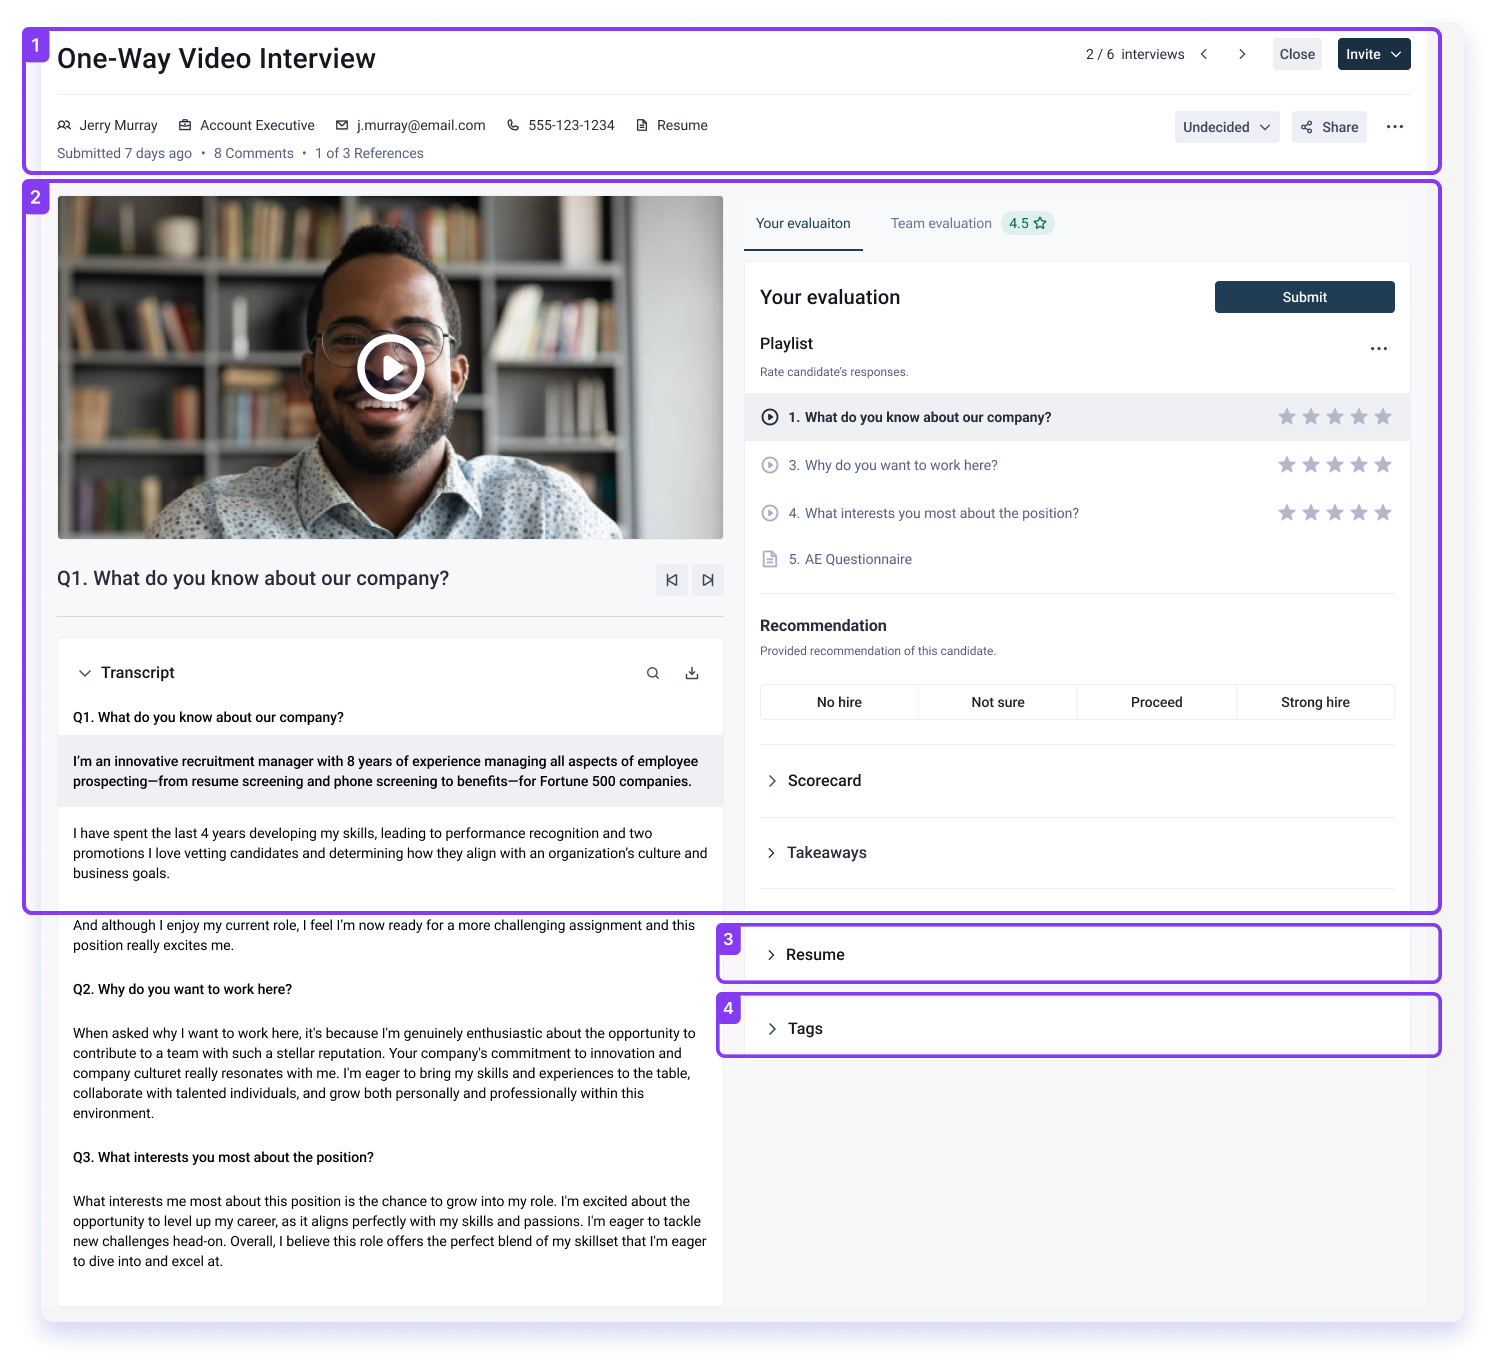1486x1365 pixels.
Task: Download the transcript
Action: click(692, 673)
